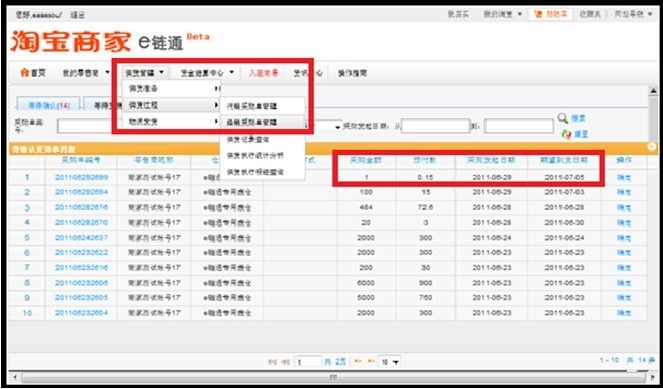Click the 退出 logout link
Image resolution: width=663 pixels, height=389 pixels.
tap(77, 15)
